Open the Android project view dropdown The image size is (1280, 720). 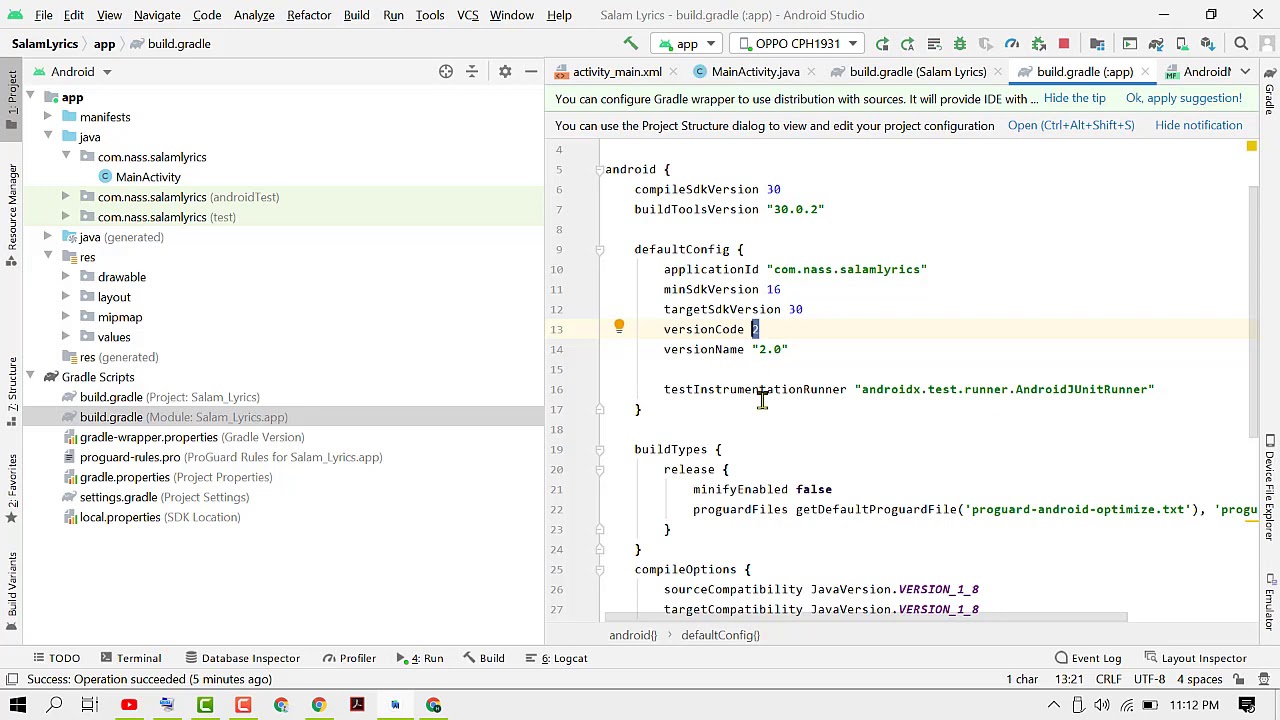click(x=72, y=72)
